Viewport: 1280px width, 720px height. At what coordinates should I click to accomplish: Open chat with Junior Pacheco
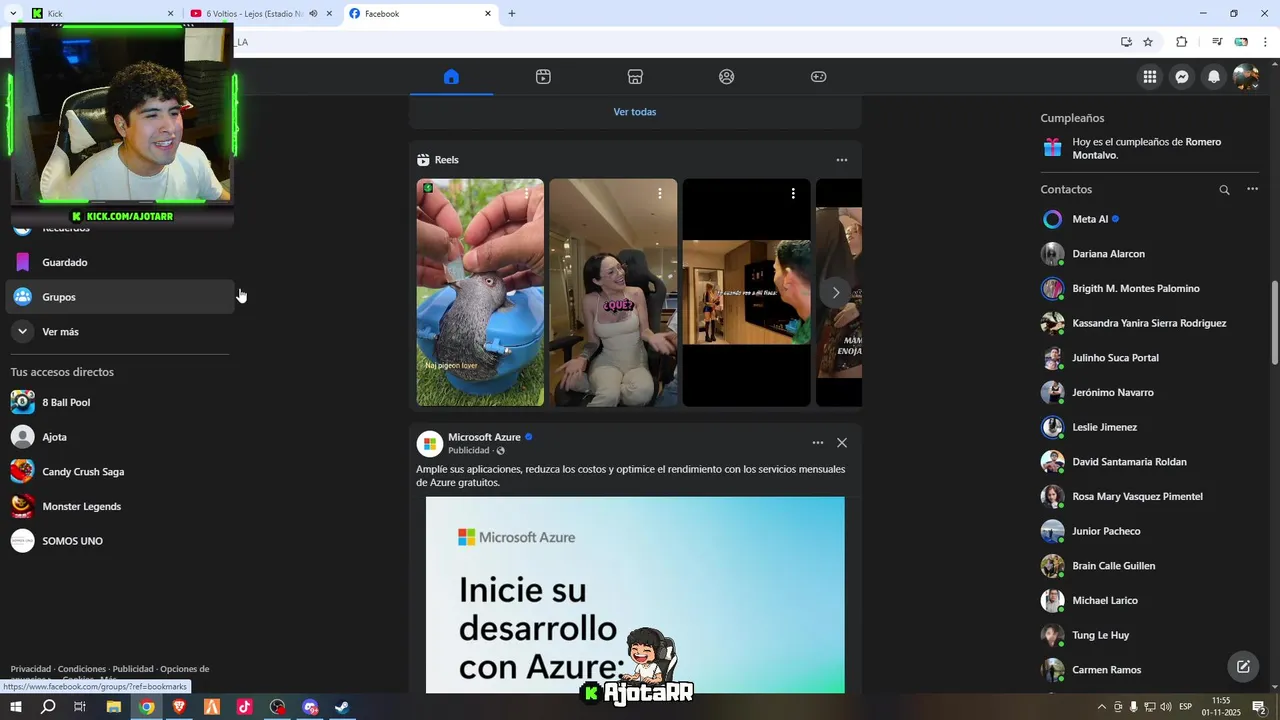pyautogui.click(x=1150, y=531)
